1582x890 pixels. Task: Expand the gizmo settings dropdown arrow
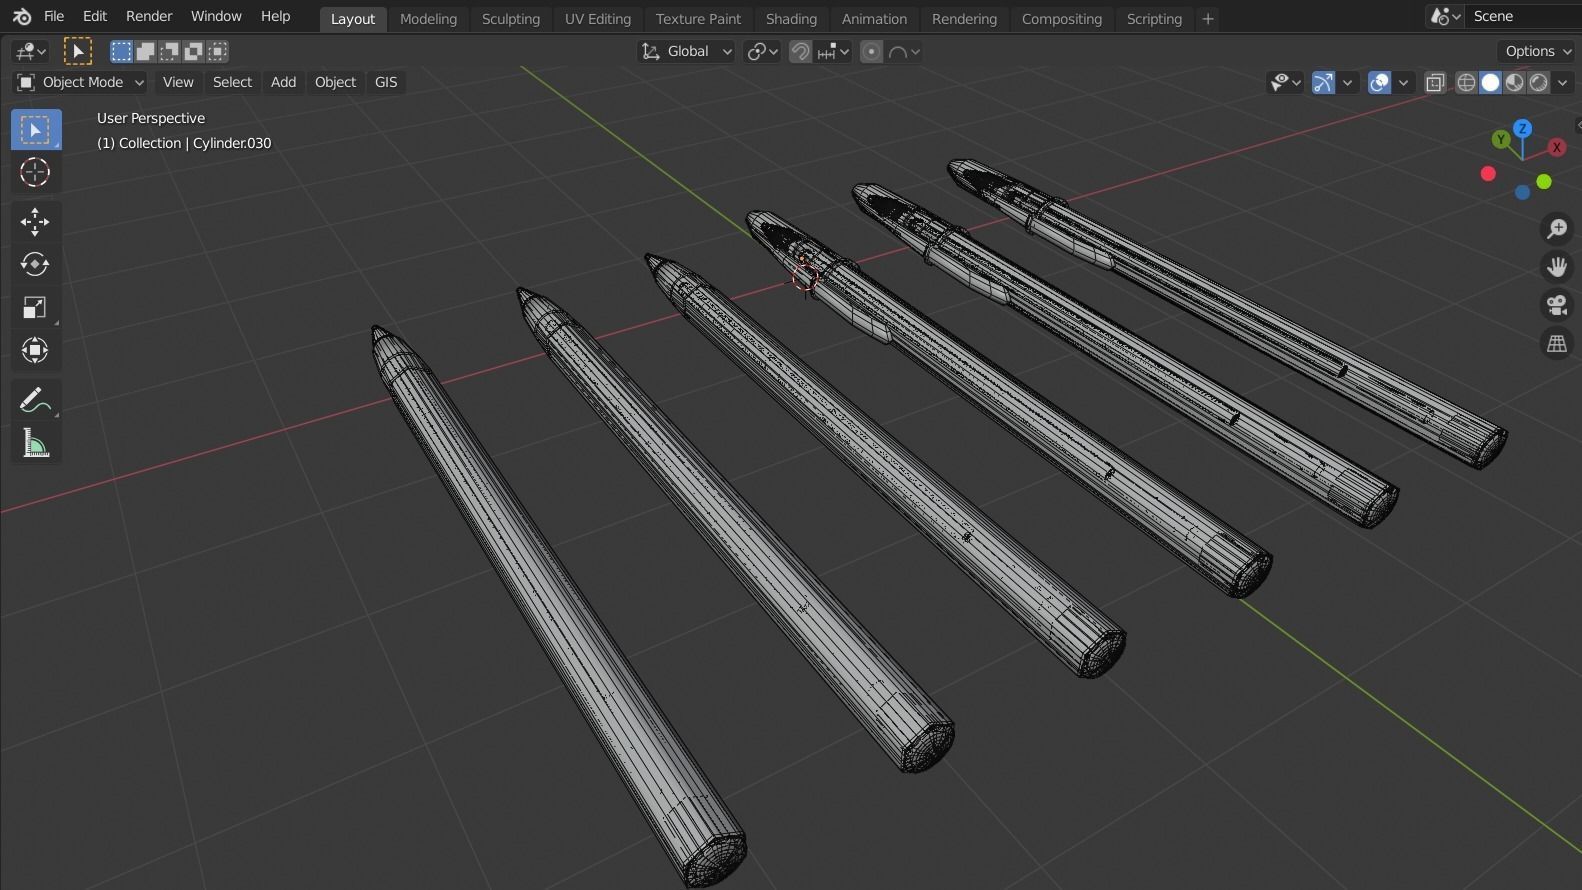tap(1348, 82)
